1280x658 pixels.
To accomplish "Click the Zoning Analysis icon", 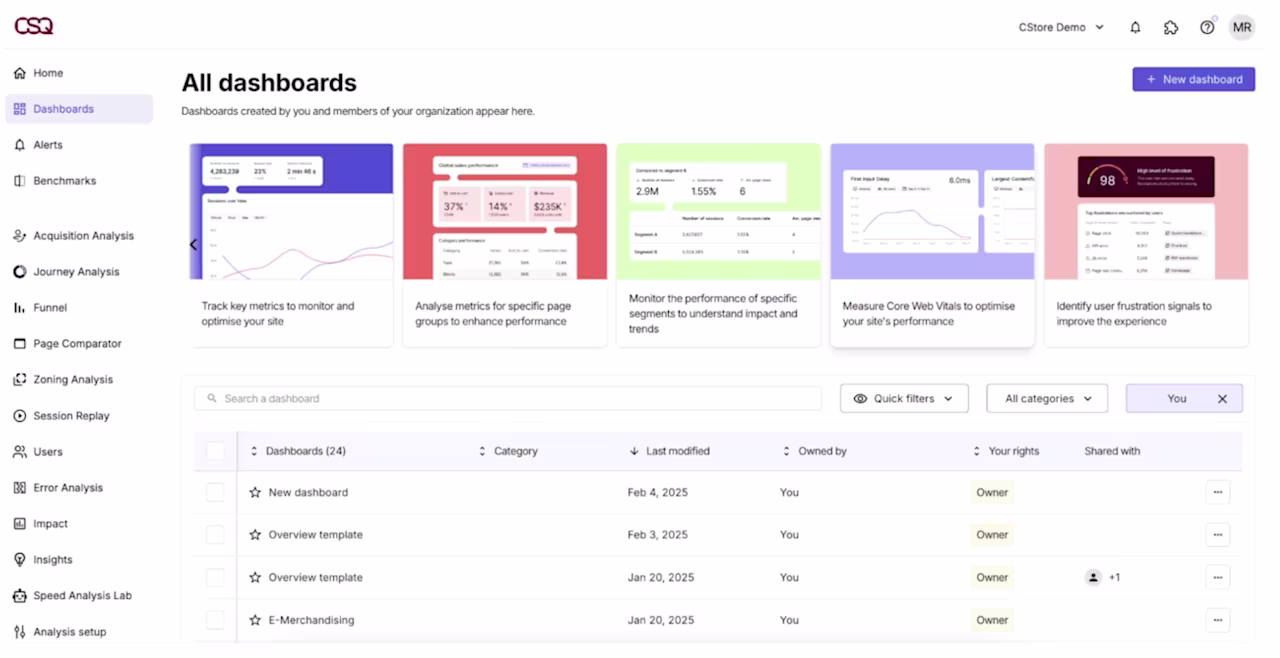I will [x=20, y=380].
